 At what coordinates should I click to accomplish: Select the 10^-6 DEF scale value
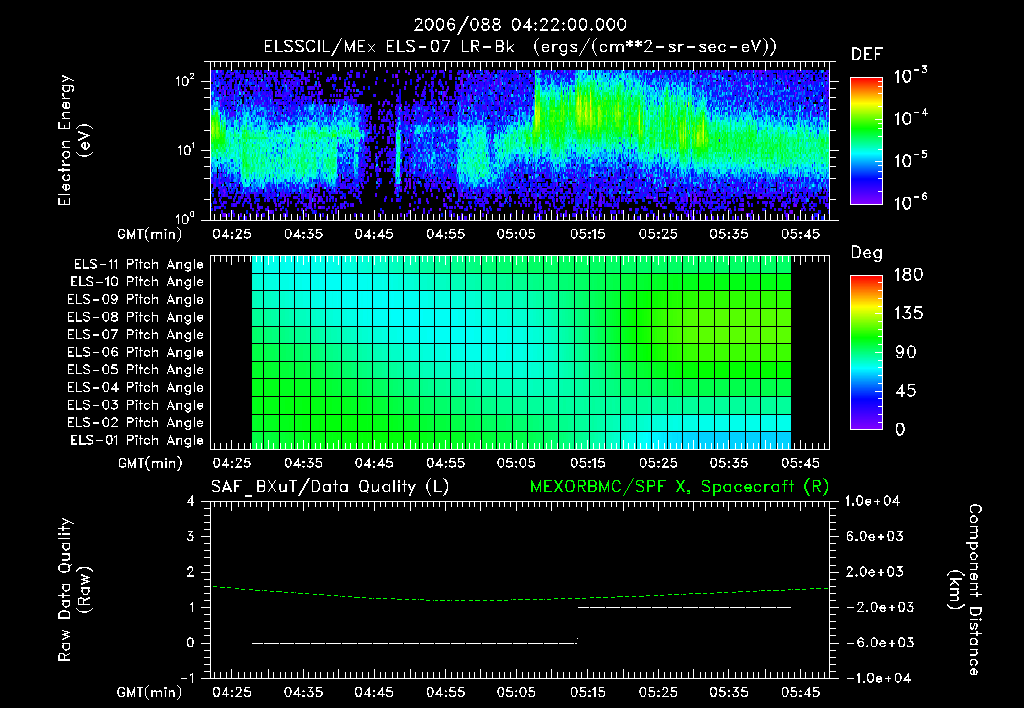click(x=911, y=202)
